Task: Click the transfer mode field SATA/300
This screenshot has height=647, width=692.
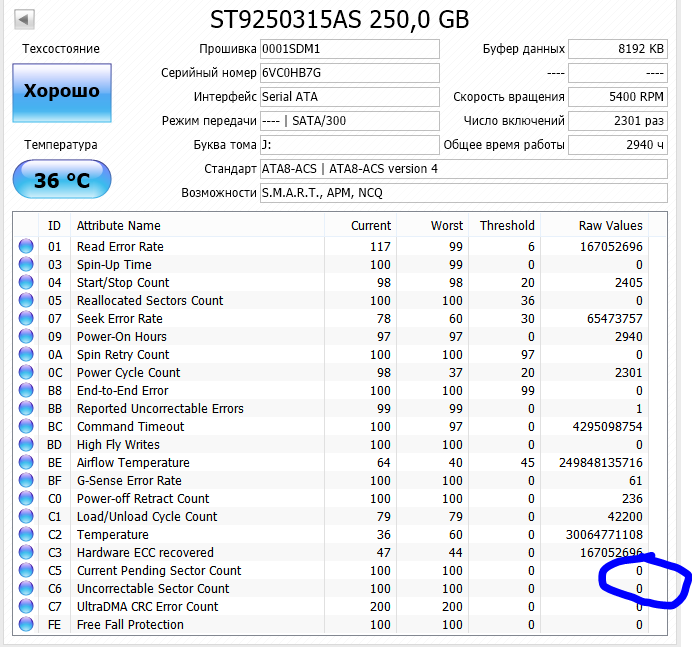Action: (350, 121)
